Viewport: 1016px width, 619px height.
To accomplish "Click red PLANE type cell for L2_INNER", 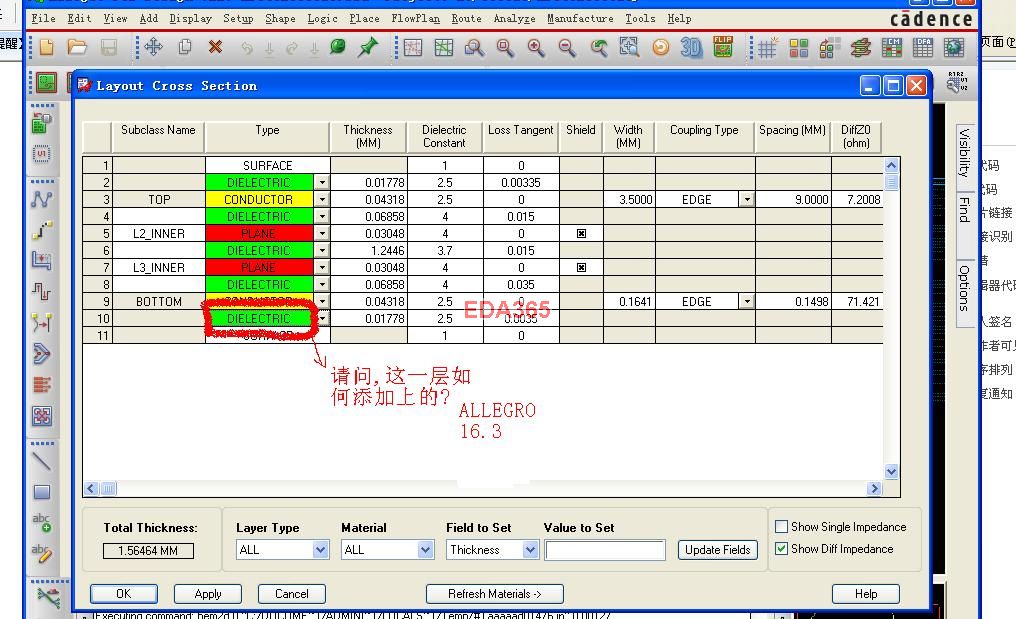I will coord(259,233).
